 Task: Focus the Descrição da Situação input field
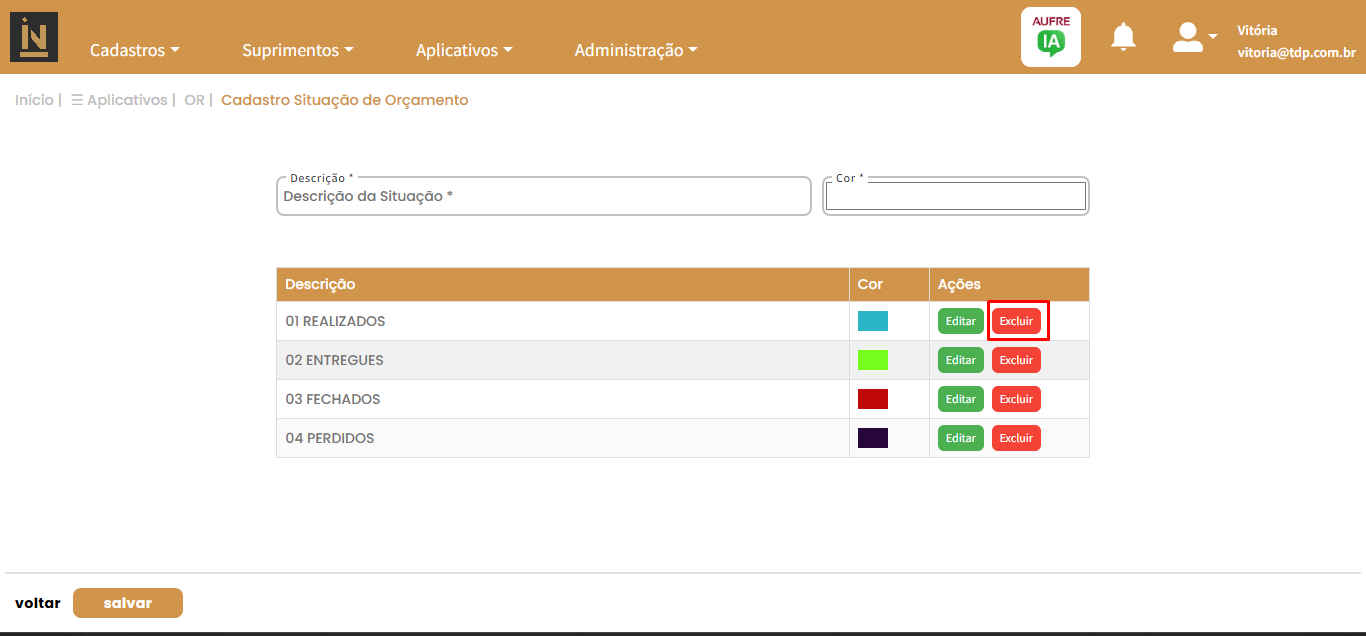pyautogui.click(x=543, y=197)
